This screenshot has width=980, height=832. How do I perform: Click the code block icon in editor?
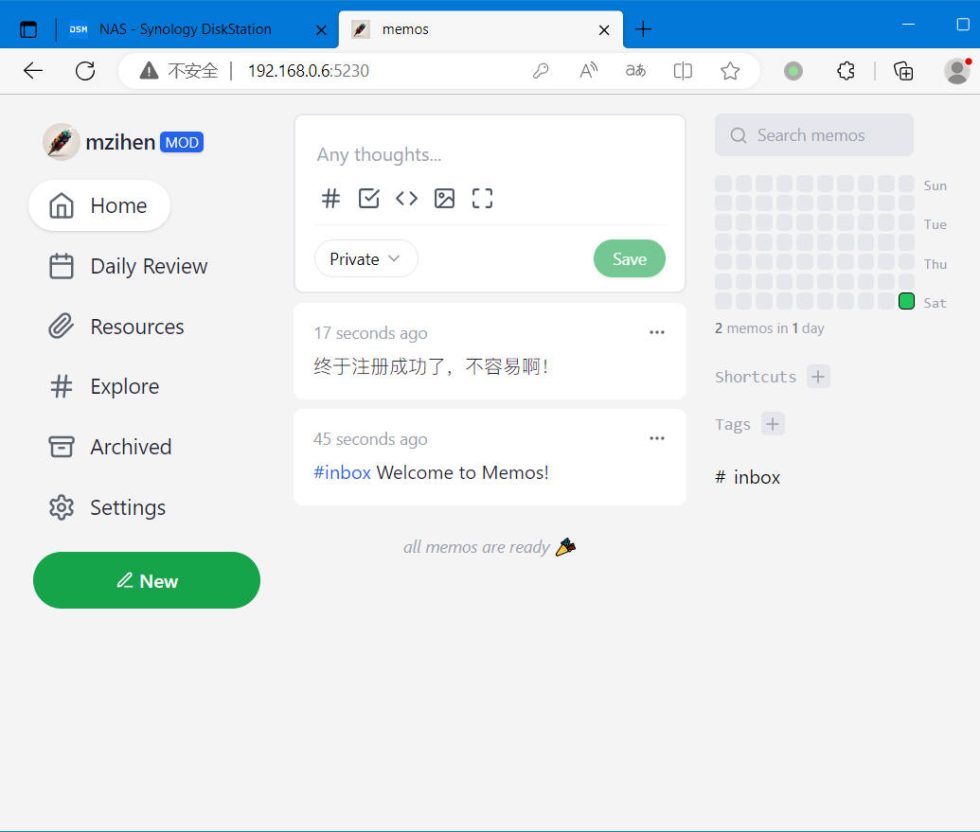pos(407,198)
